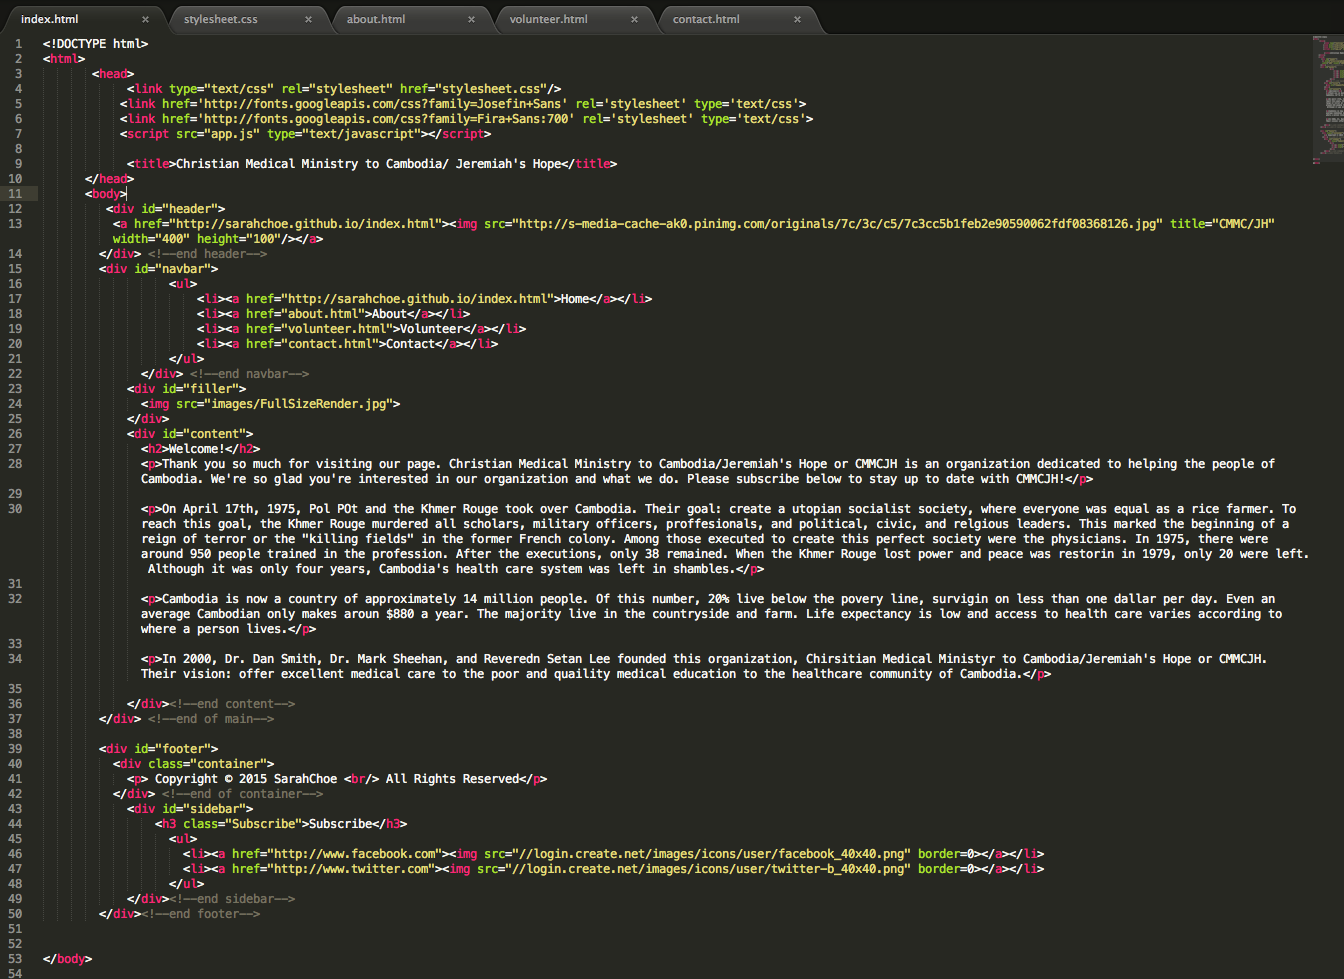This screenshot has height=979, width=1344.
Task: Click the contact.html list item line
Action: 347,344
